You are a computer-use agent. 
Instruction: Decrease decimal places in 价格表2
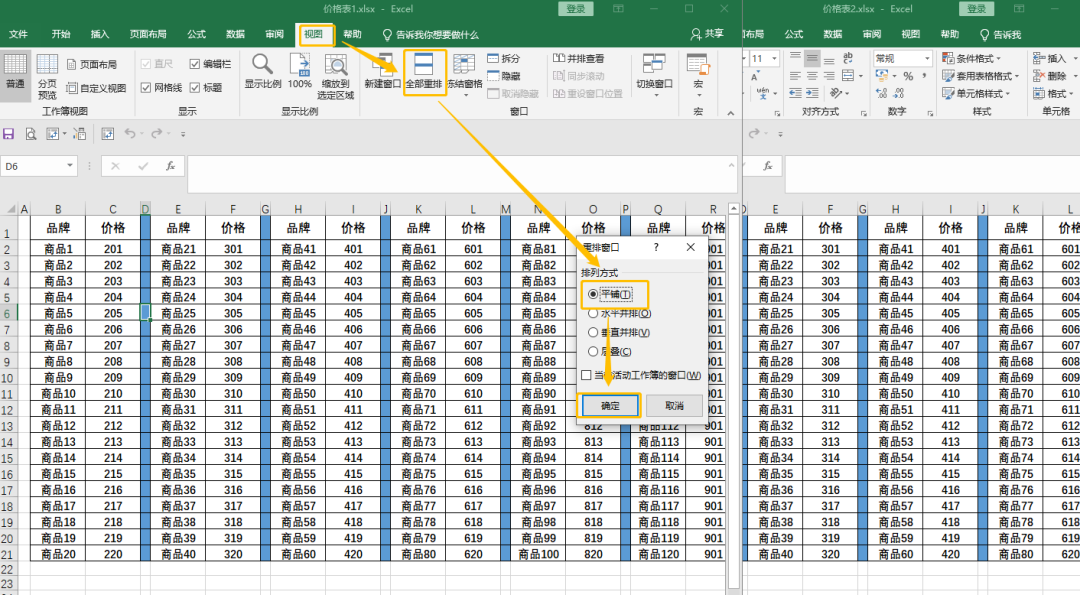point(900,93)
